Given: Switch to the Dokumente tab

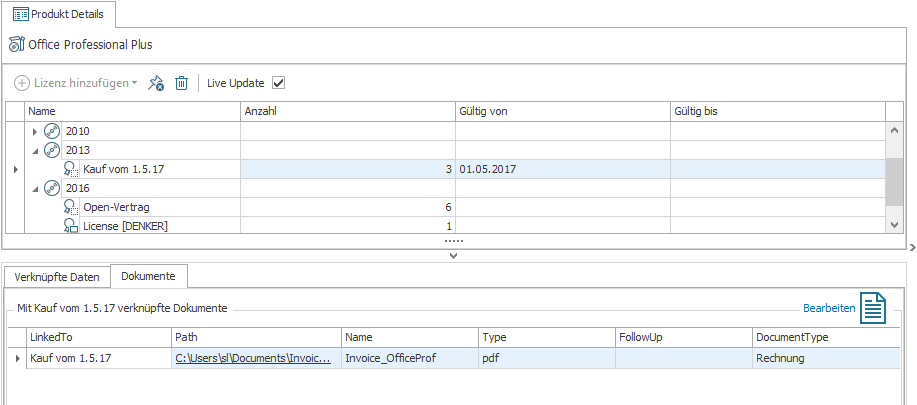Looking at the screenshot, I should (149, 276).
